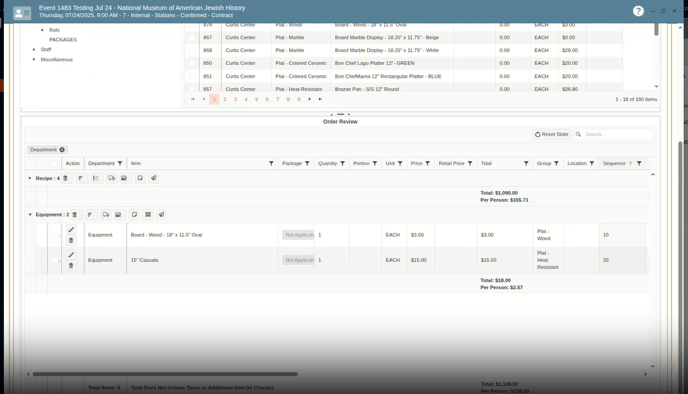This screenshot has height=394, width=688.
Task: Click the horizontal scrollbar of Order Review
Action: pos(165,374)
